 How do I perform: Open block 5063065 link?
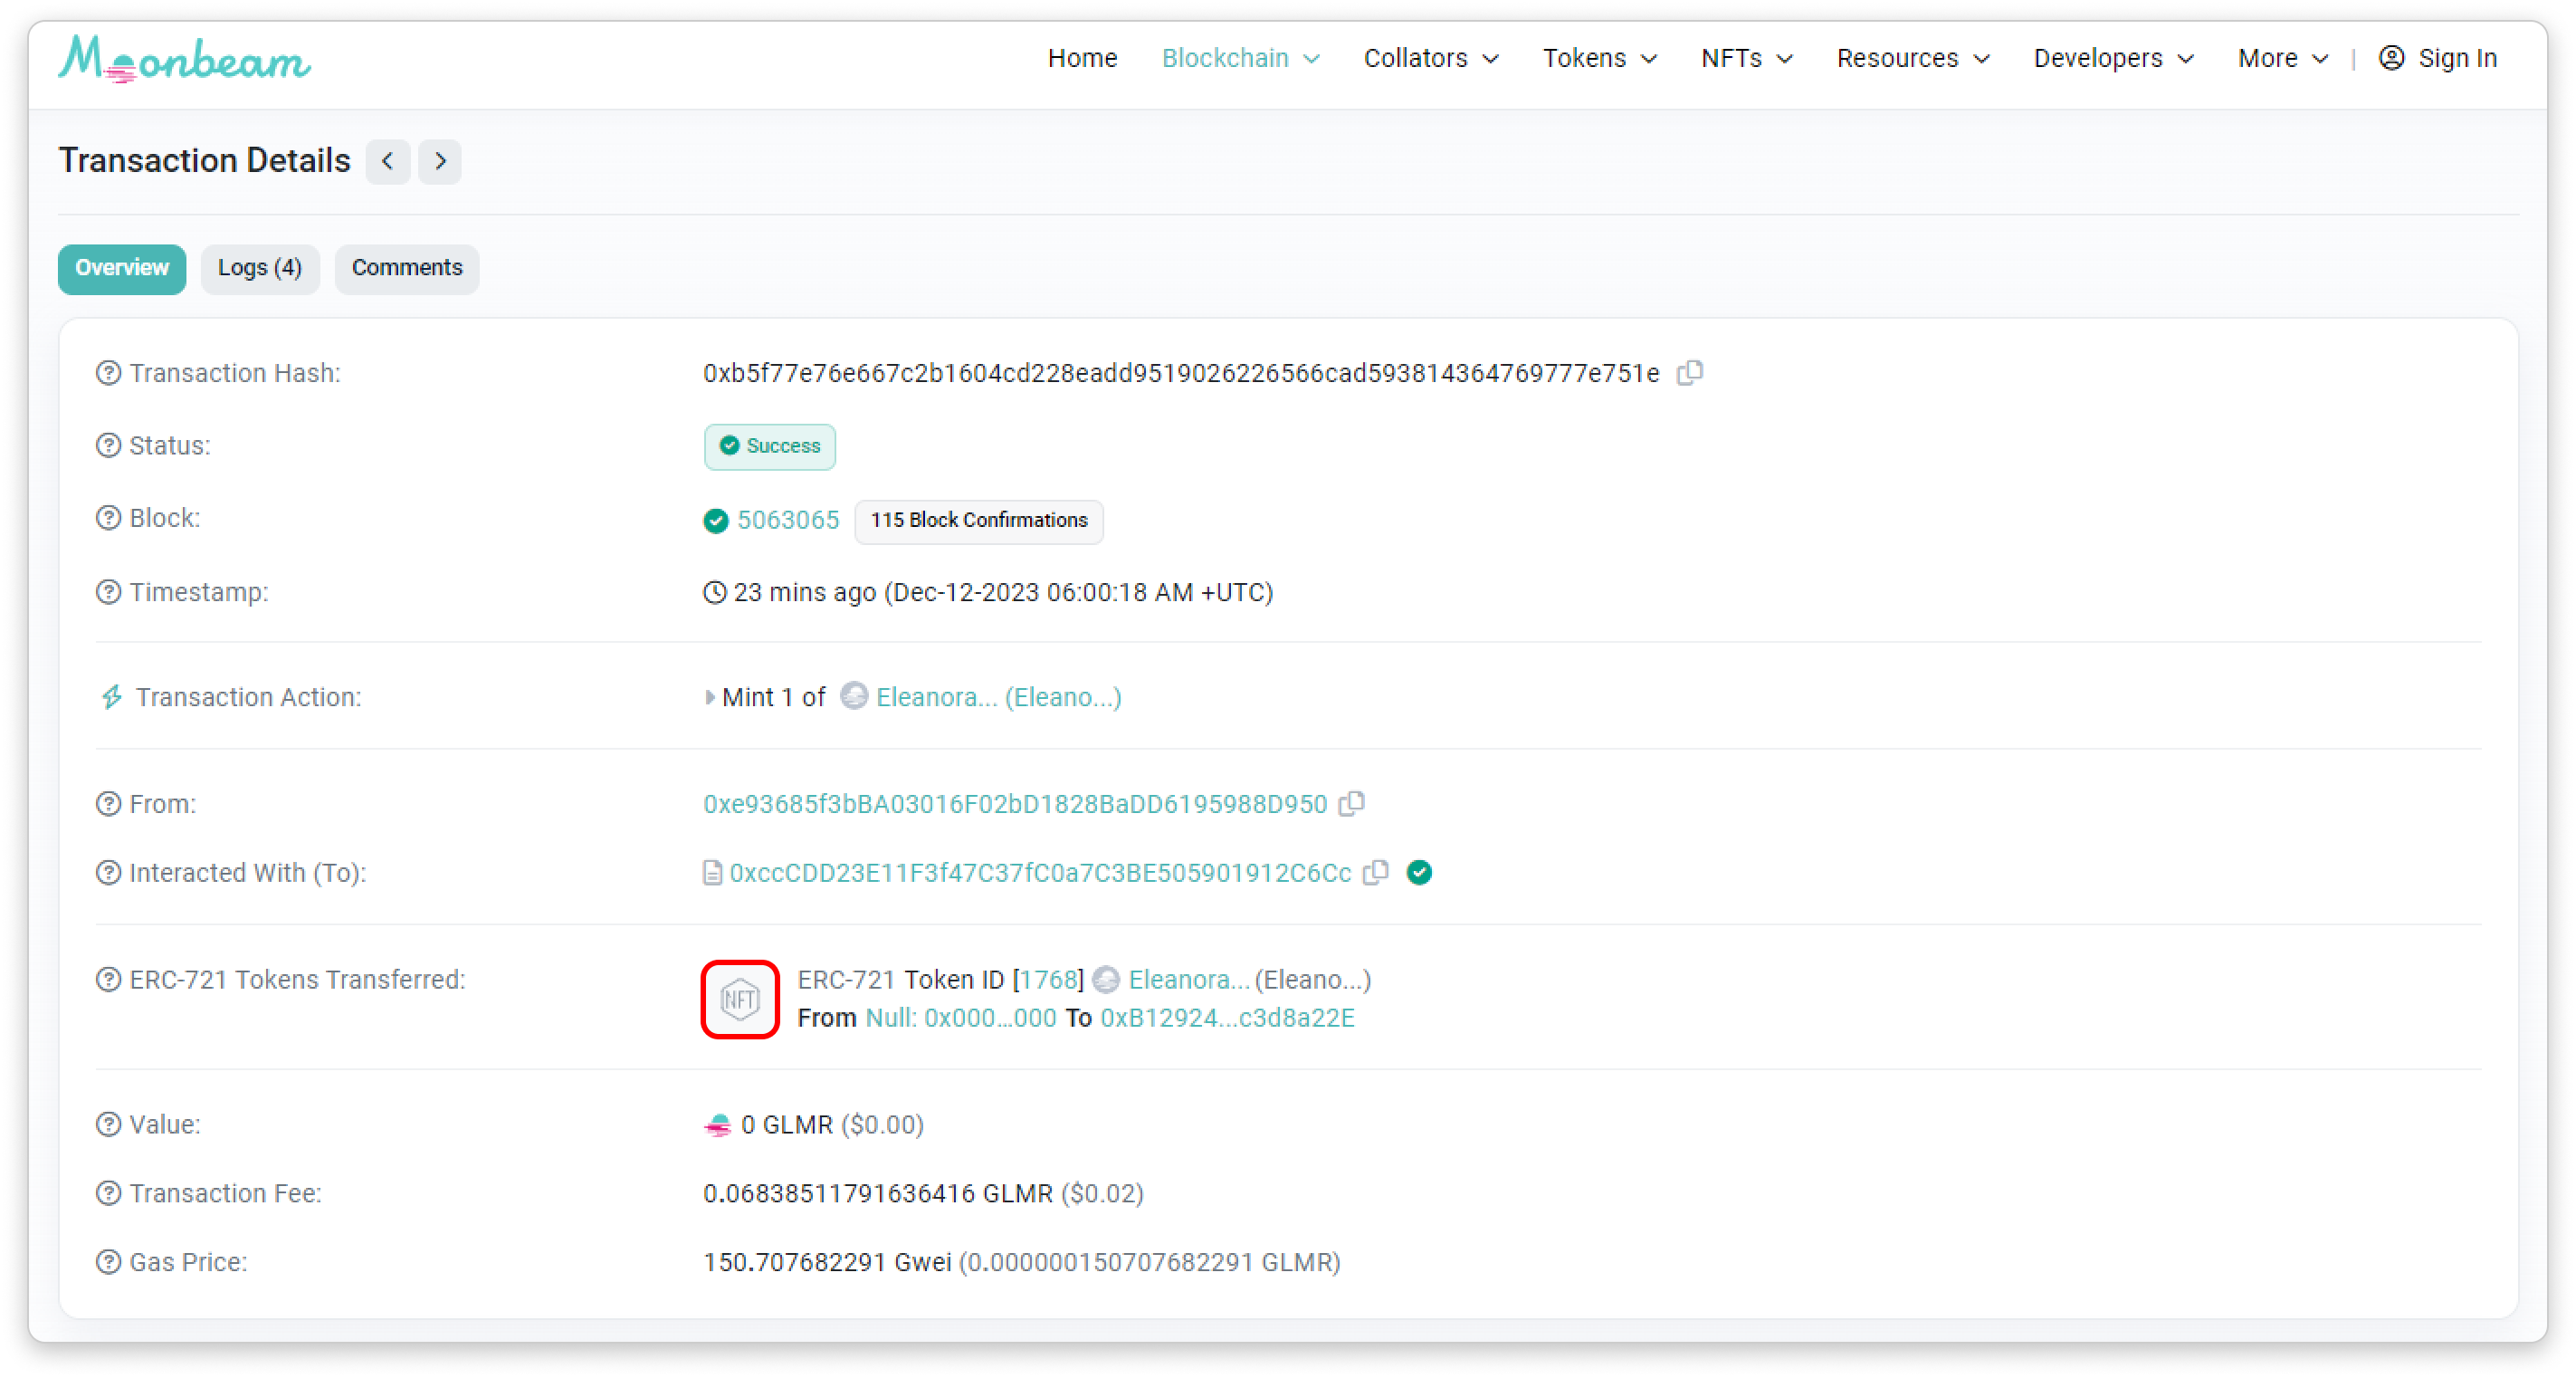pos(788,520)
